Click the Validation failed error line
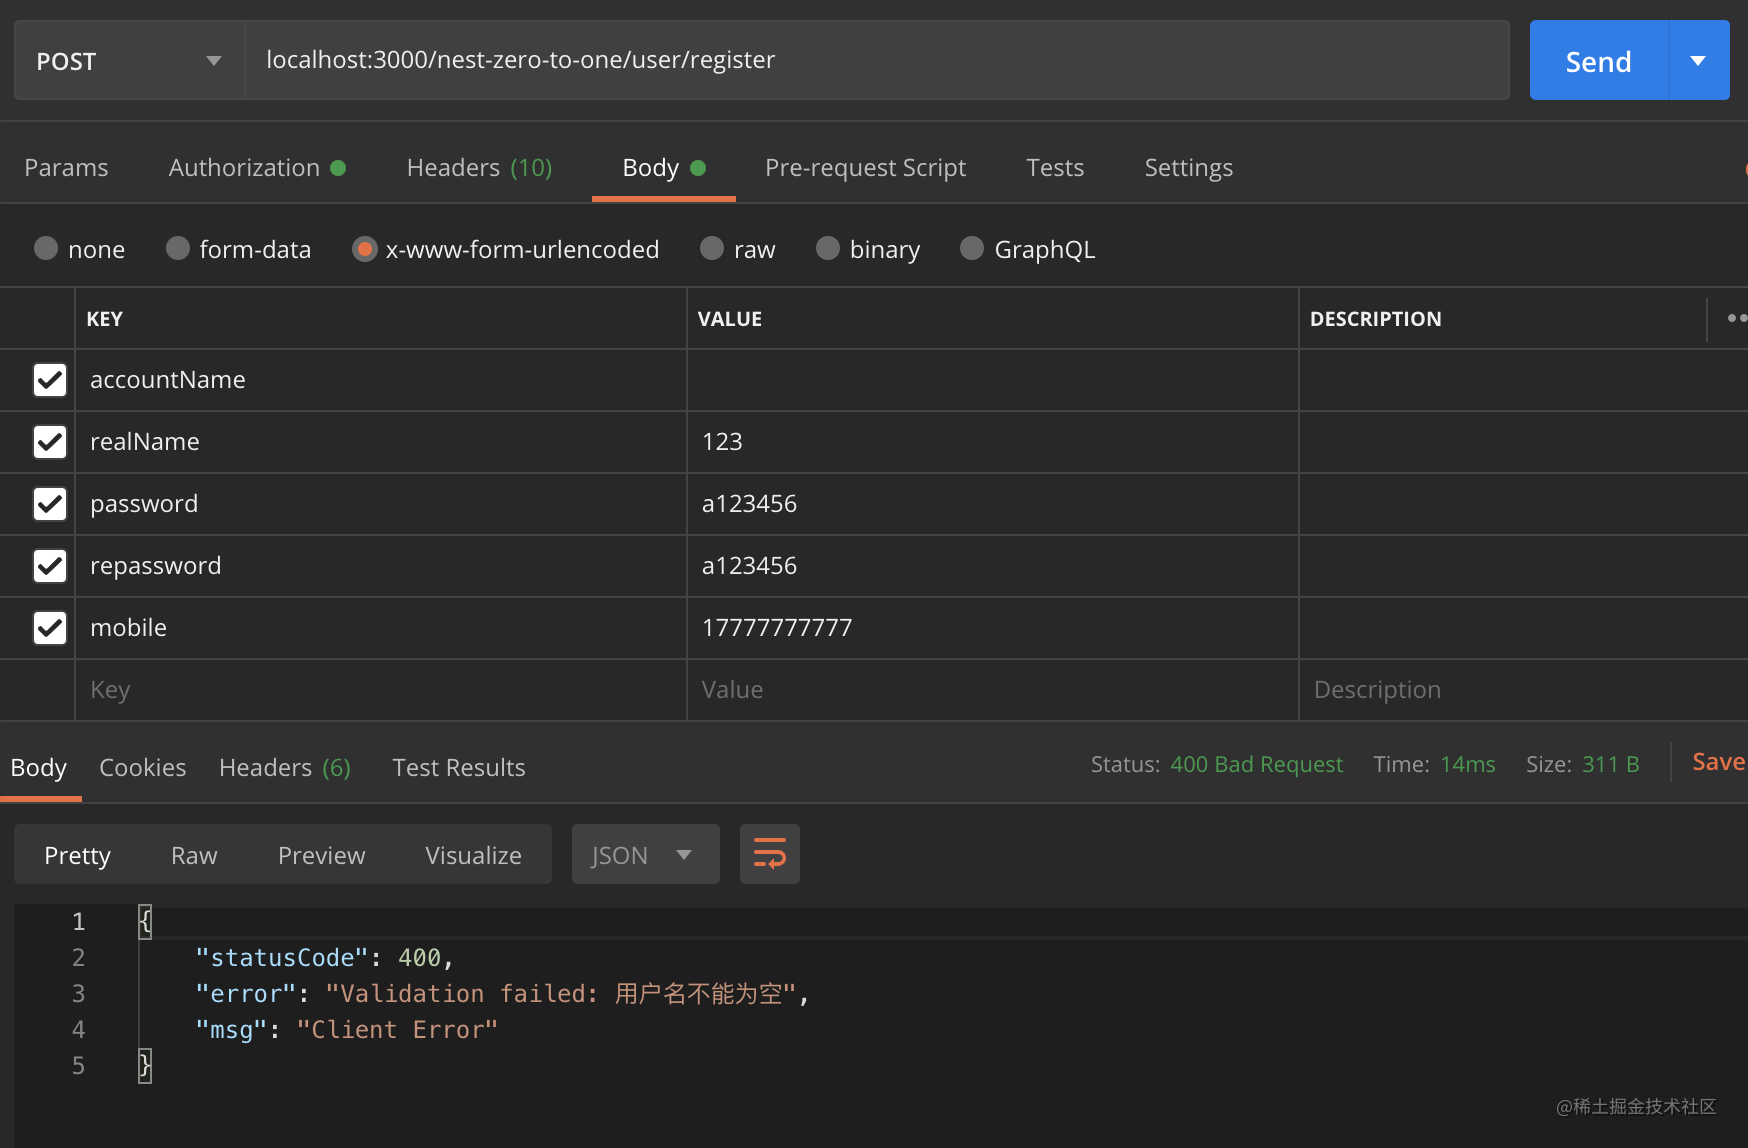 tap(502, 994)
